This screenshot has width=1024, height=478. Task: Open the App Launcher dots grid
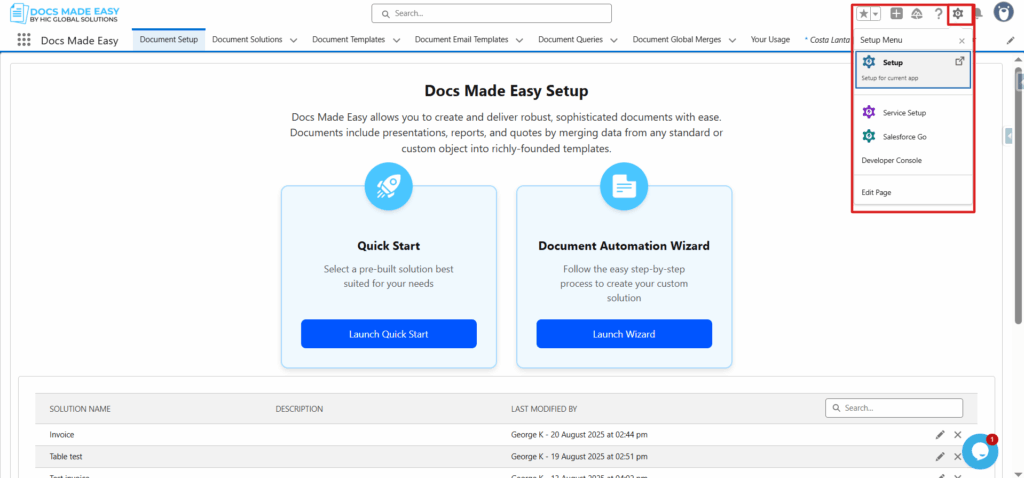coord(24,40)
